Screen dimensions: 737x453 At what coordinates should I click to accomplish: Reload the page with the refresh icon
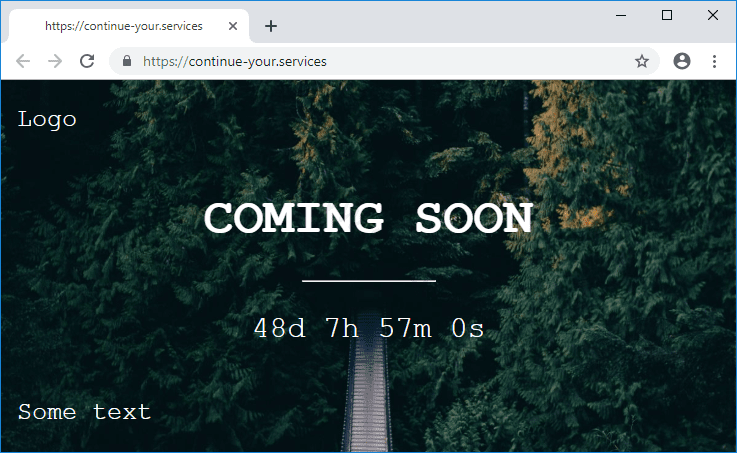[87, 61]
